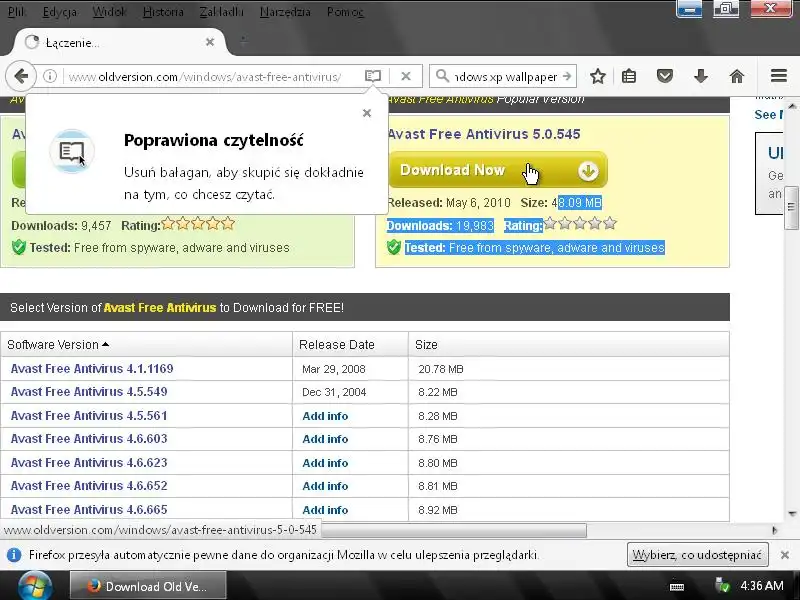The width and height of the screenshot is (800, 600).
Task: Rate Avast 5.0.545 with the star rating
Action: pyautogui.click(x=580, y=223)
